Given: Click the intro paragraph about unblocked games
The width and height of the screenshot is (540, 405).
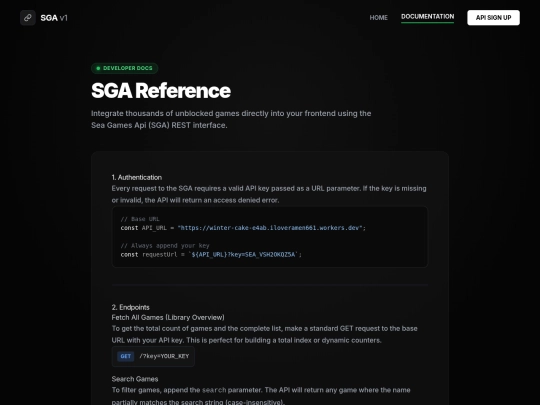Looking at the screenshot, I should tap(231, 119).
